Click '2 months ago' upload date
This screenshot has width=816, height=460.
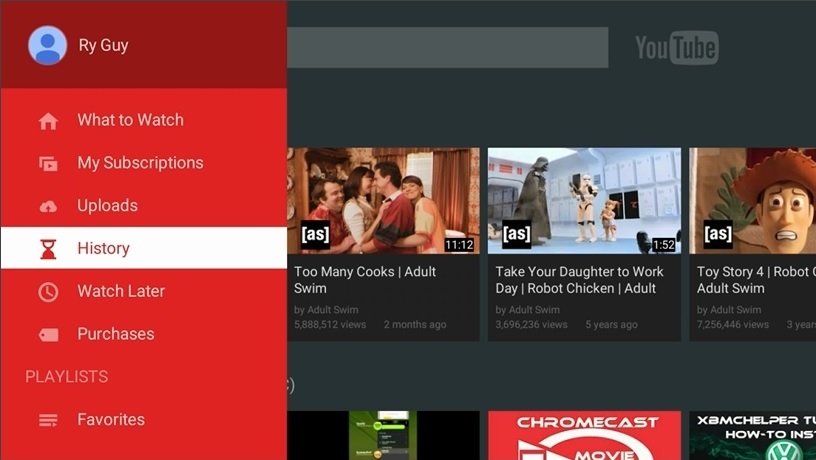415,325
